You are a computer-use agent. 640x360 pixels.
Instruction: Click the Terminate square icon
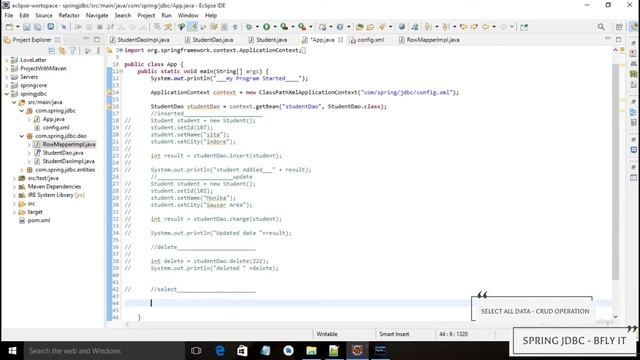click(100, 27)
